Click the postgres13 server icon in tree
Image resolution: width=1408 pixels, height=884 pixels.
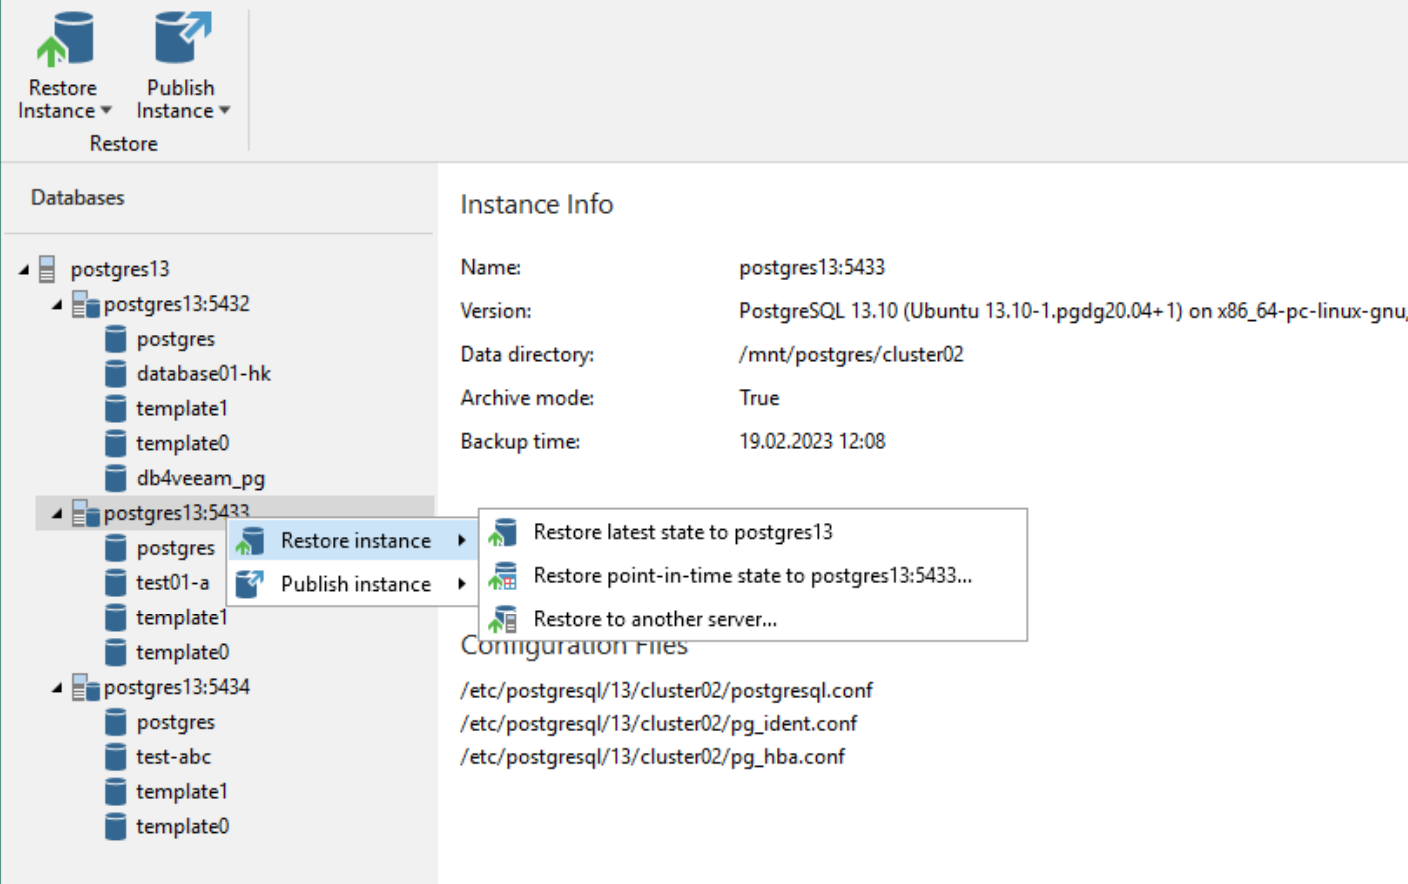click(47, 269)
